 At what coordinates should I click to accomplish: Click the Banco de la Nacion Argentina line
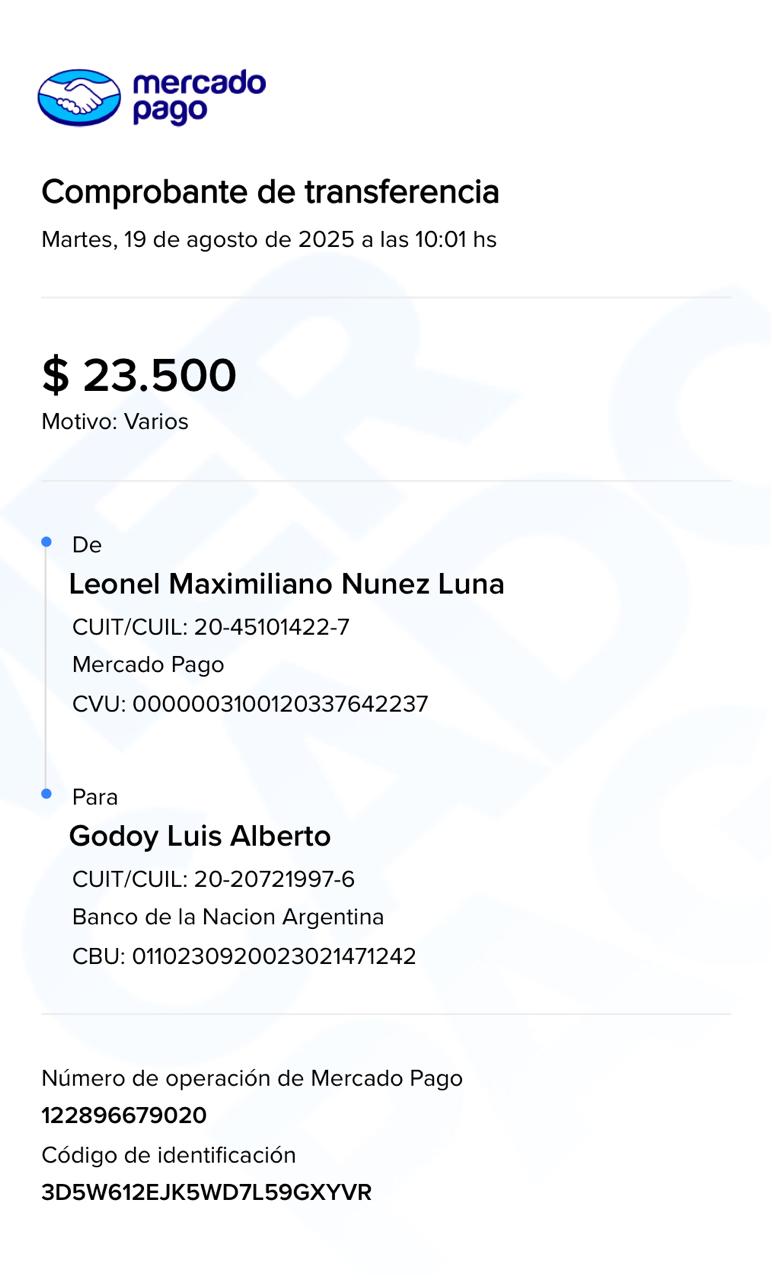[228, 917]
